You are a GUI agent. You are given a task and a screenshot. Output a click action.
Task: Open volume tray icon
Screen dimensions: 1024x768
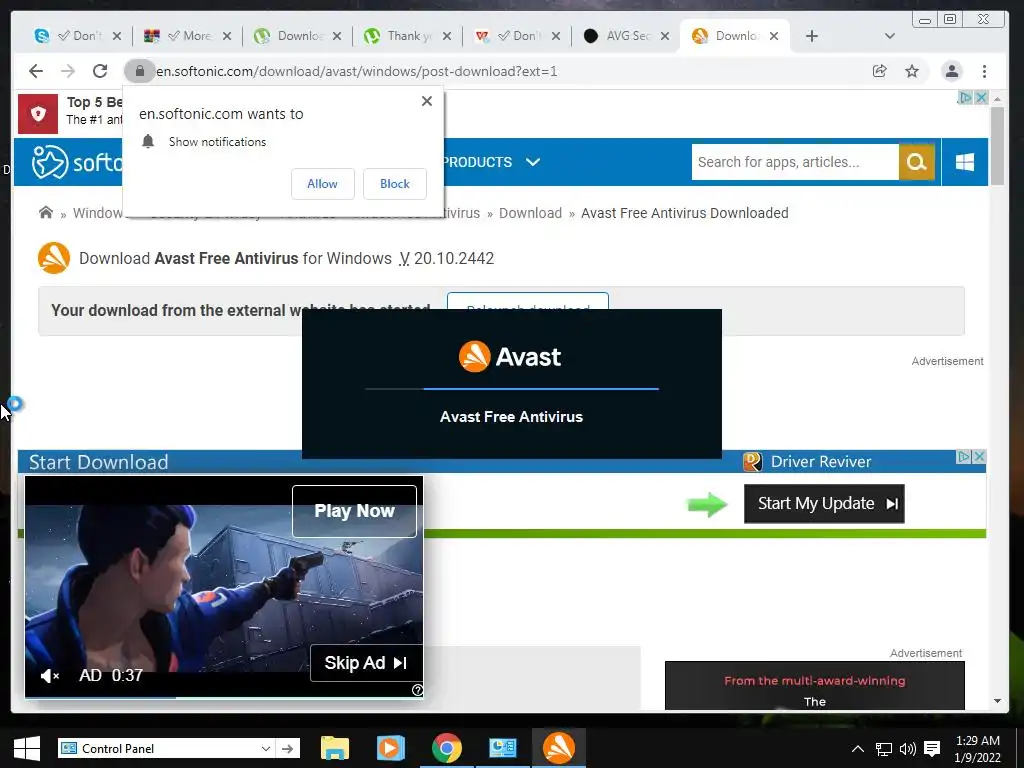pyautogui.click(x=908, y=748)
